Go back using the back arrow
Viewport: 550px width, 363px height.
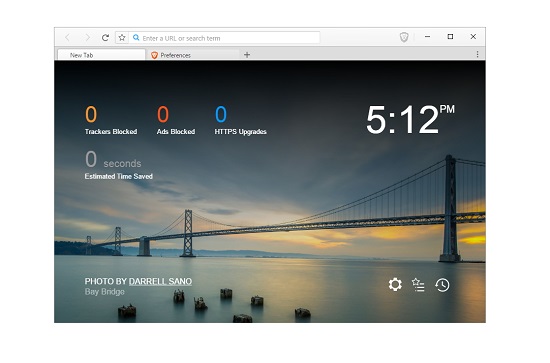tap(68, 38)
